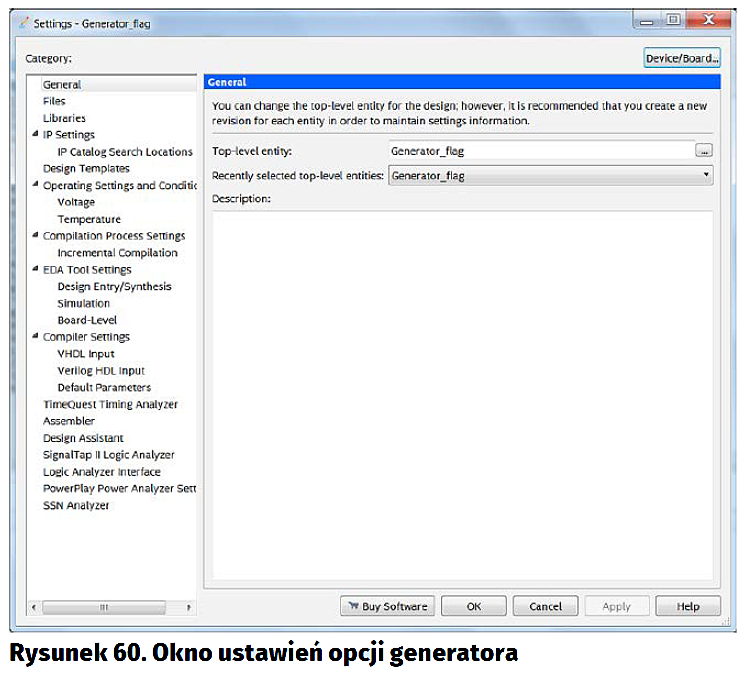Open VHDL Input settings

pos(86,353)
